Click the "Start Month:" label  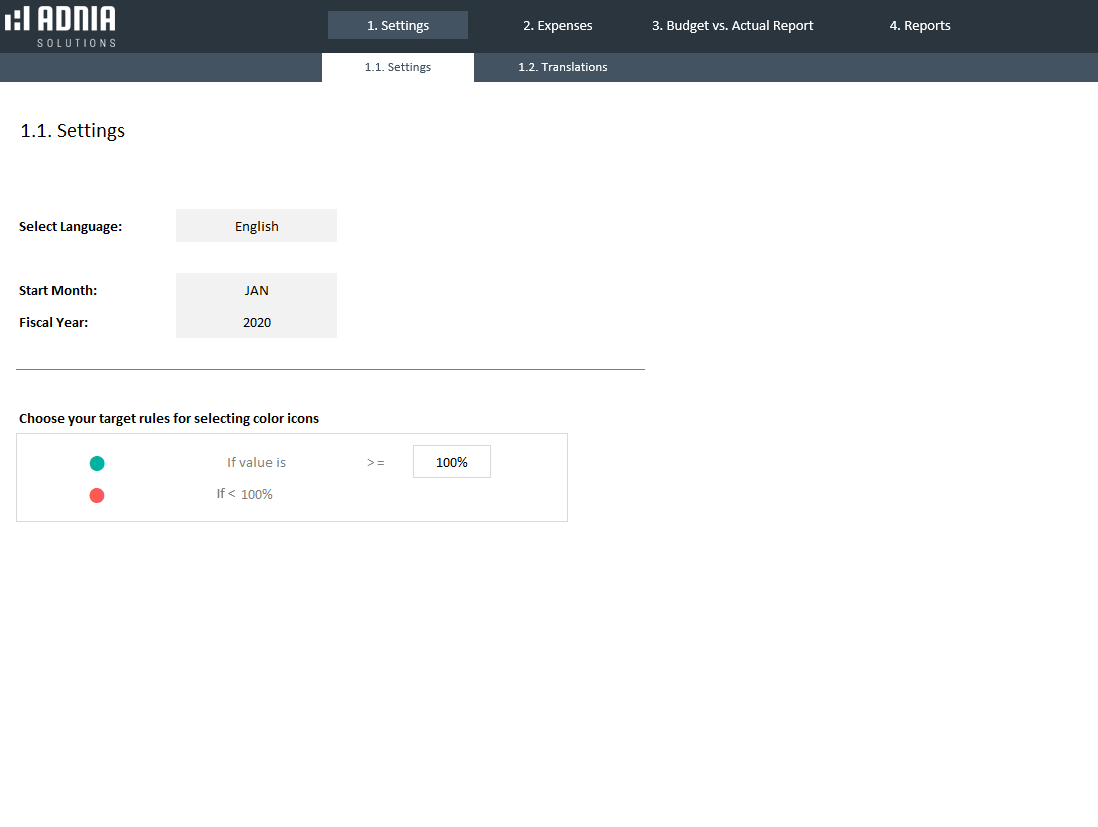tap(58, 291)
